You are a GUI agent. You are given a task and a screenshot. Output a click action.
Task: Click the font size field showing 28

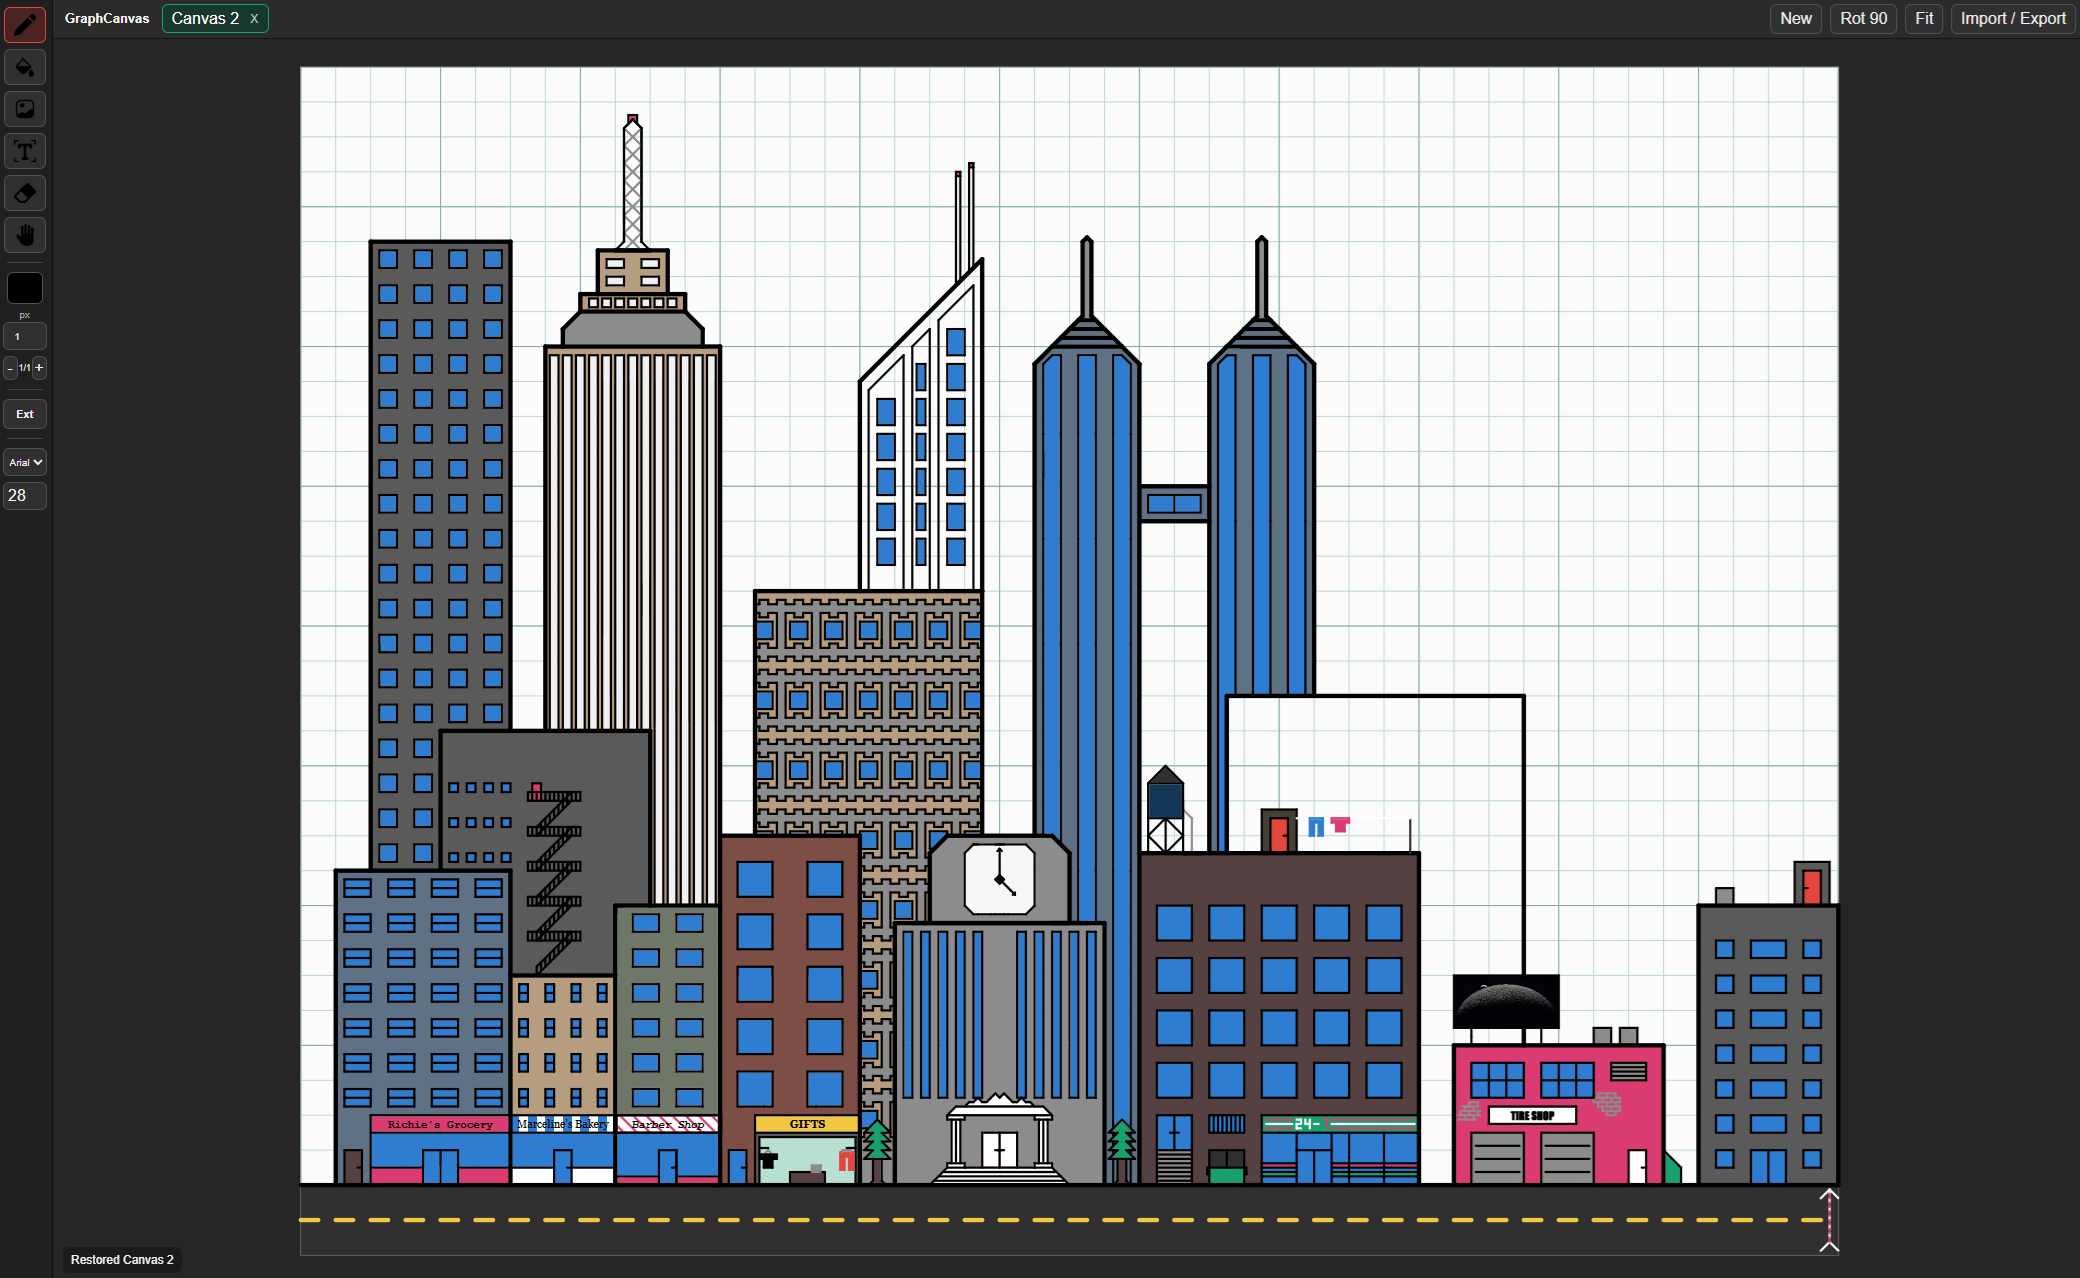[25, 495]
